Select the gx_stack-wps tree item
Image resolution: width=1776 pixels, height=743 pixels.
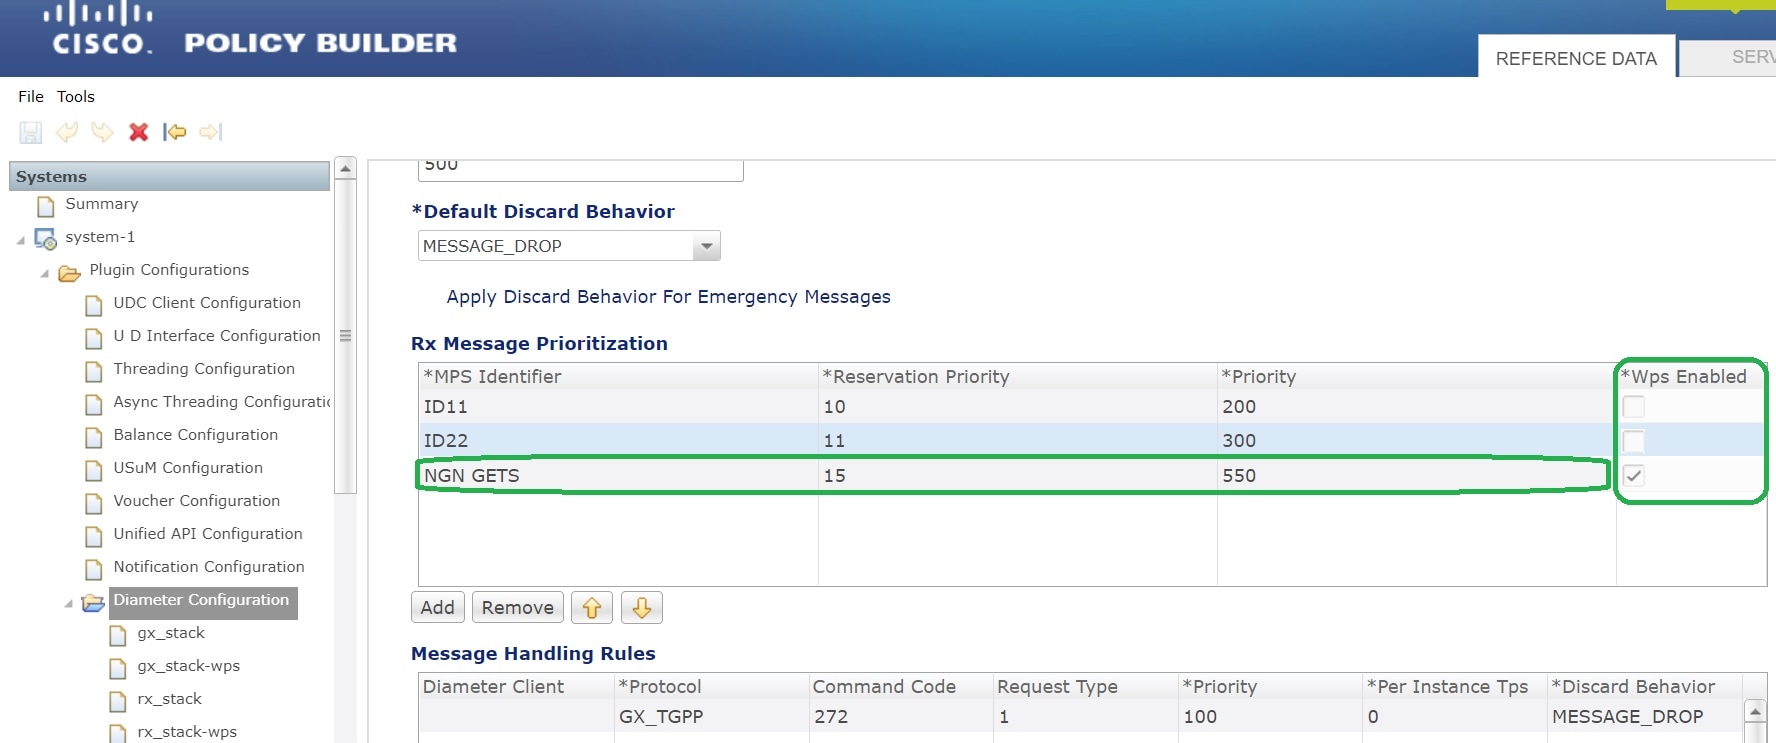pyautogui.click(x=188, y=666)
